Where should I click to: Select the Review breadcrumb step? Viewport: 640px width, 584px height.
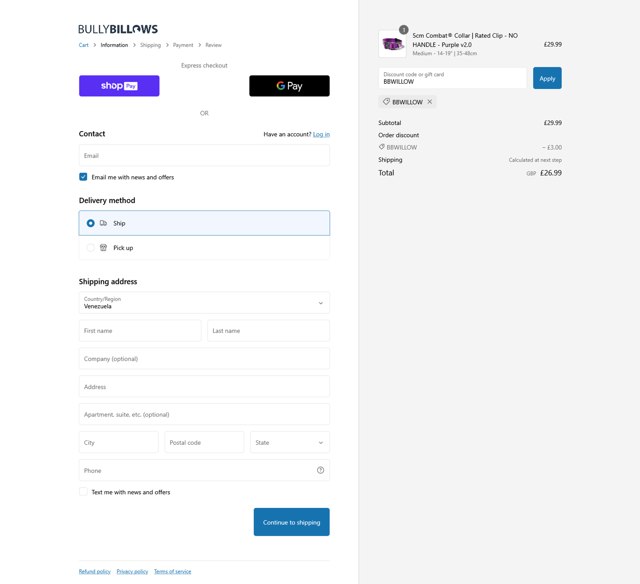point(213,45)
